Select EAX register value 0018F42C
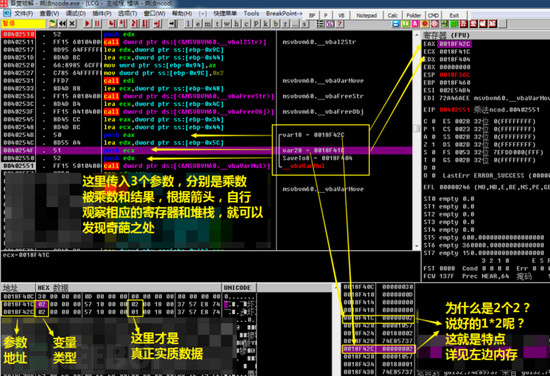This screenshot has height=376, width=550. tap(455, 44)
